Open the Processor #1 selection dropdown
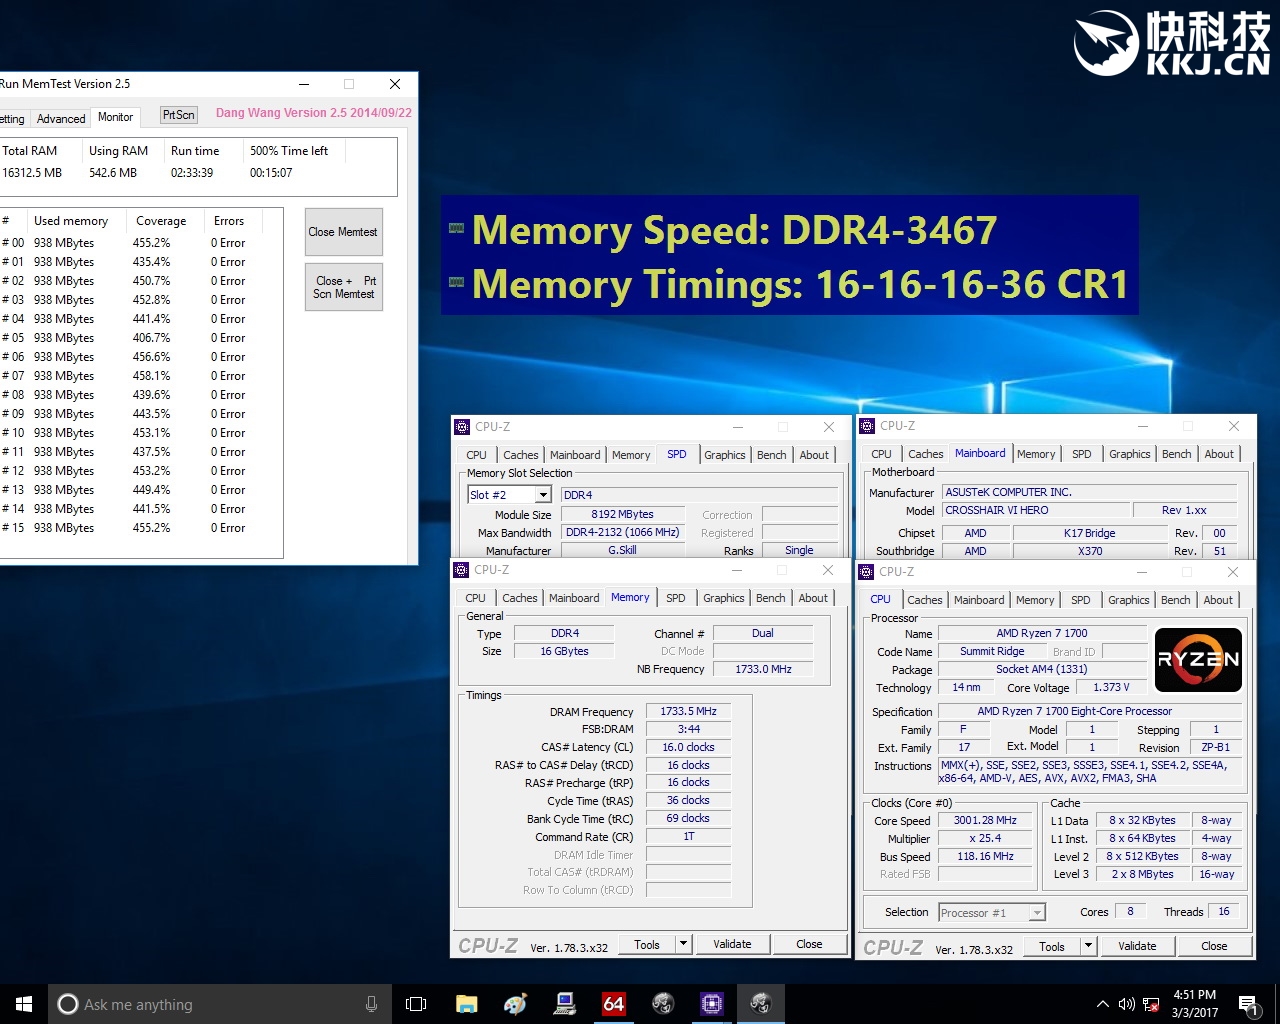 [1037, 912]
